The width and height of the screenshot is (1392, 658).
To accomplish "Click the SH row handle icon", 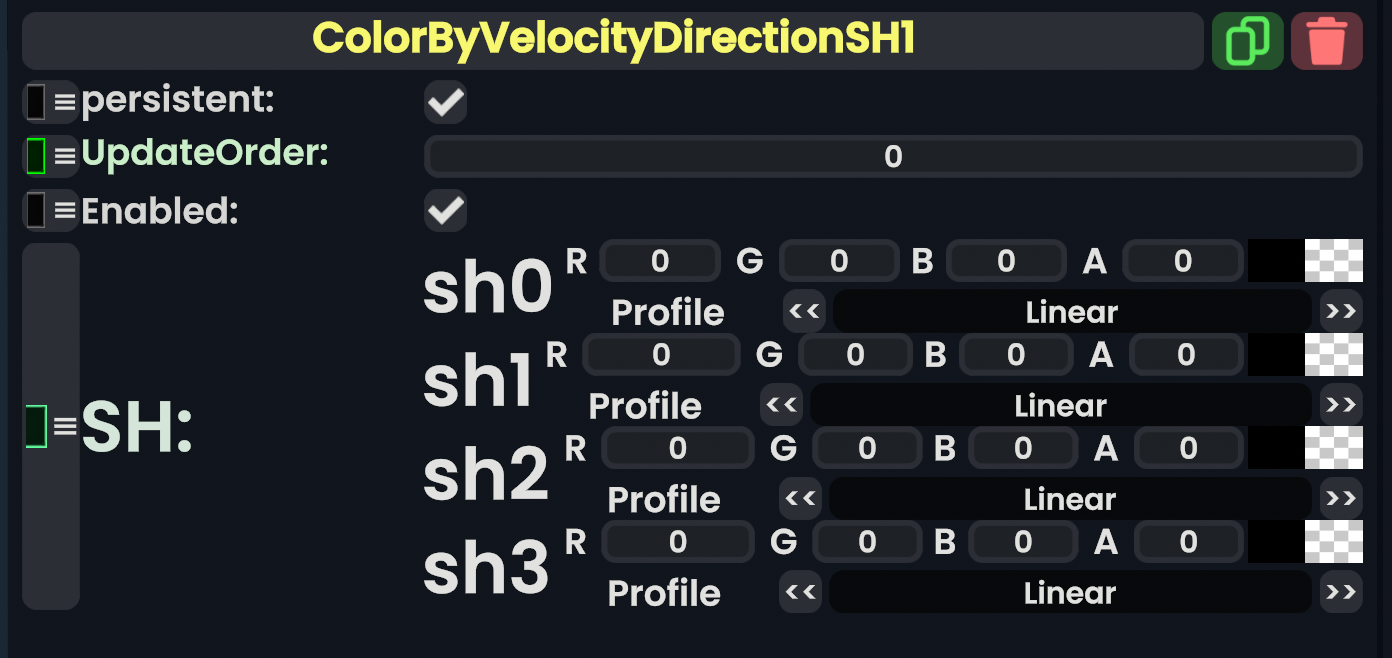I will click(x=50, y=426).
